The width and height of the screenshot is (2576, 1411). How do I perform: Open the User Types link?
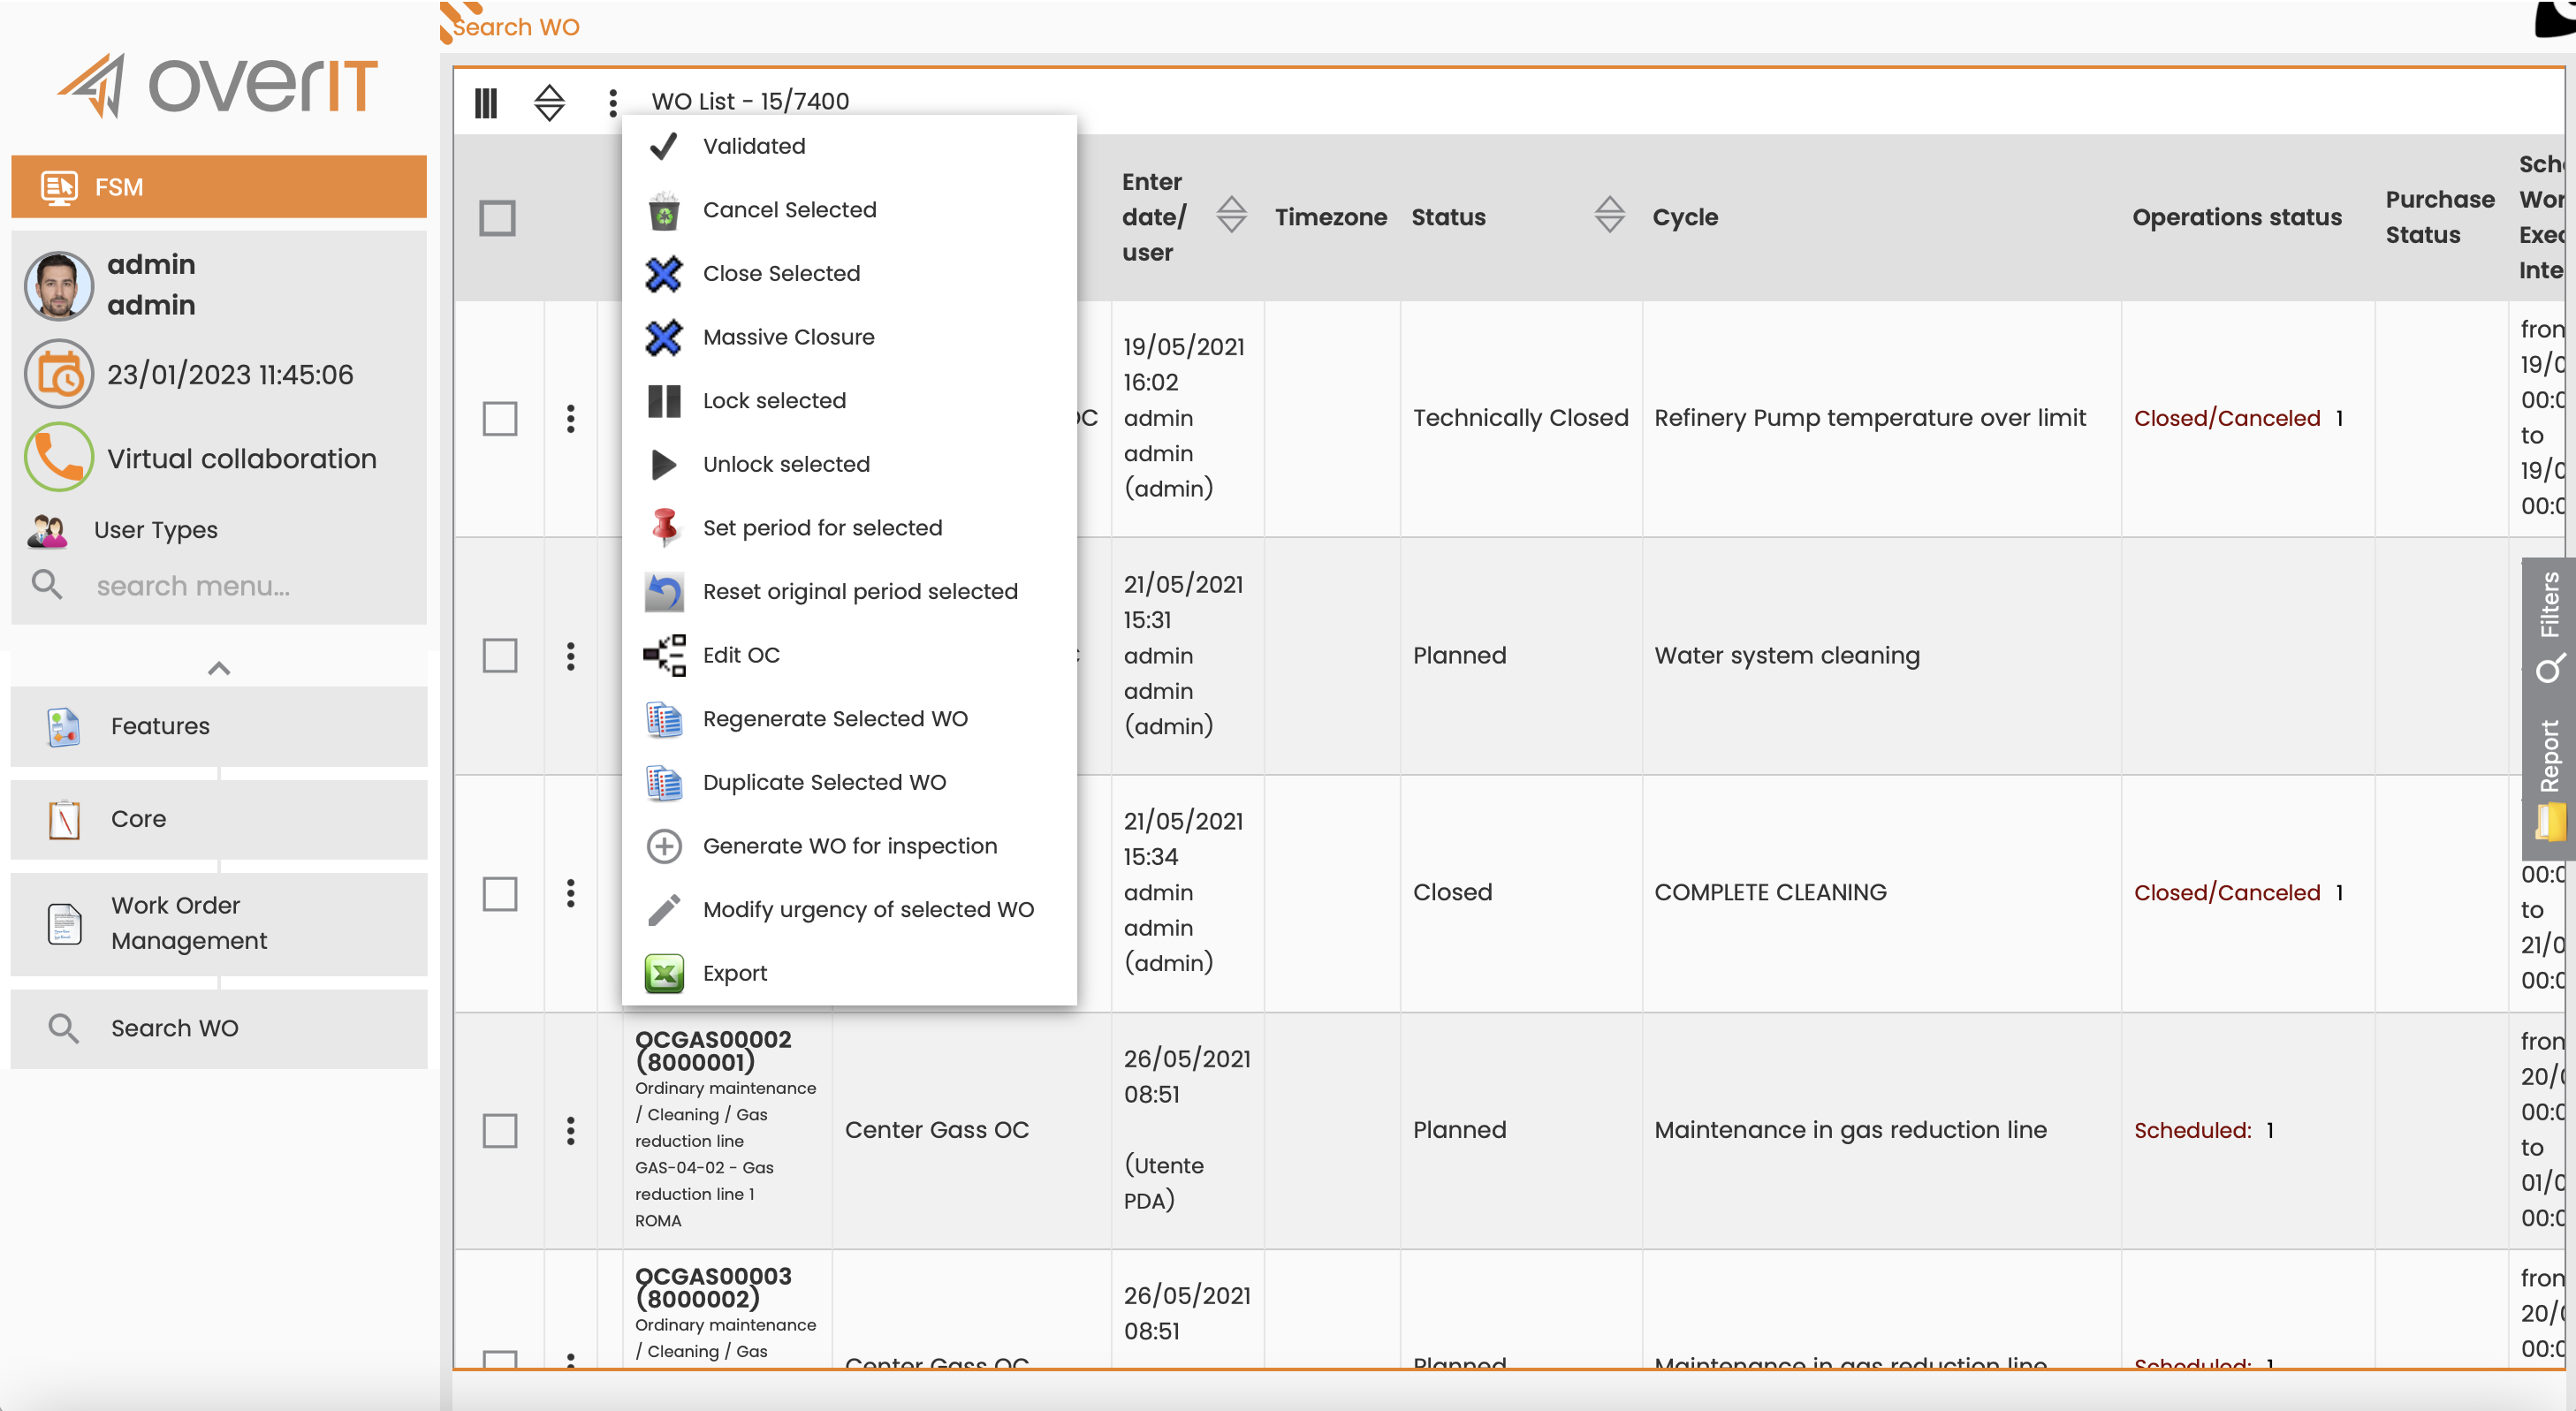pos(156,530)
